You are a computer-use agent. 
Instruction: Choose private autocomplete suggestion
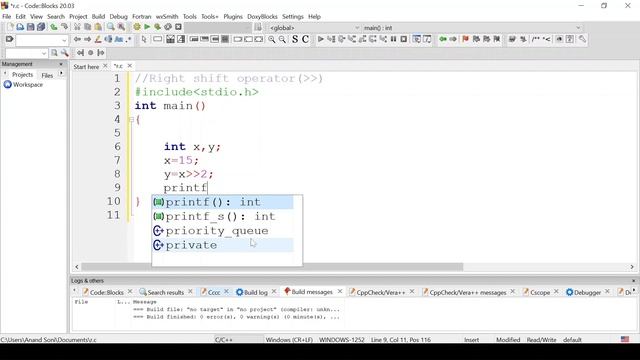point(223,245)
